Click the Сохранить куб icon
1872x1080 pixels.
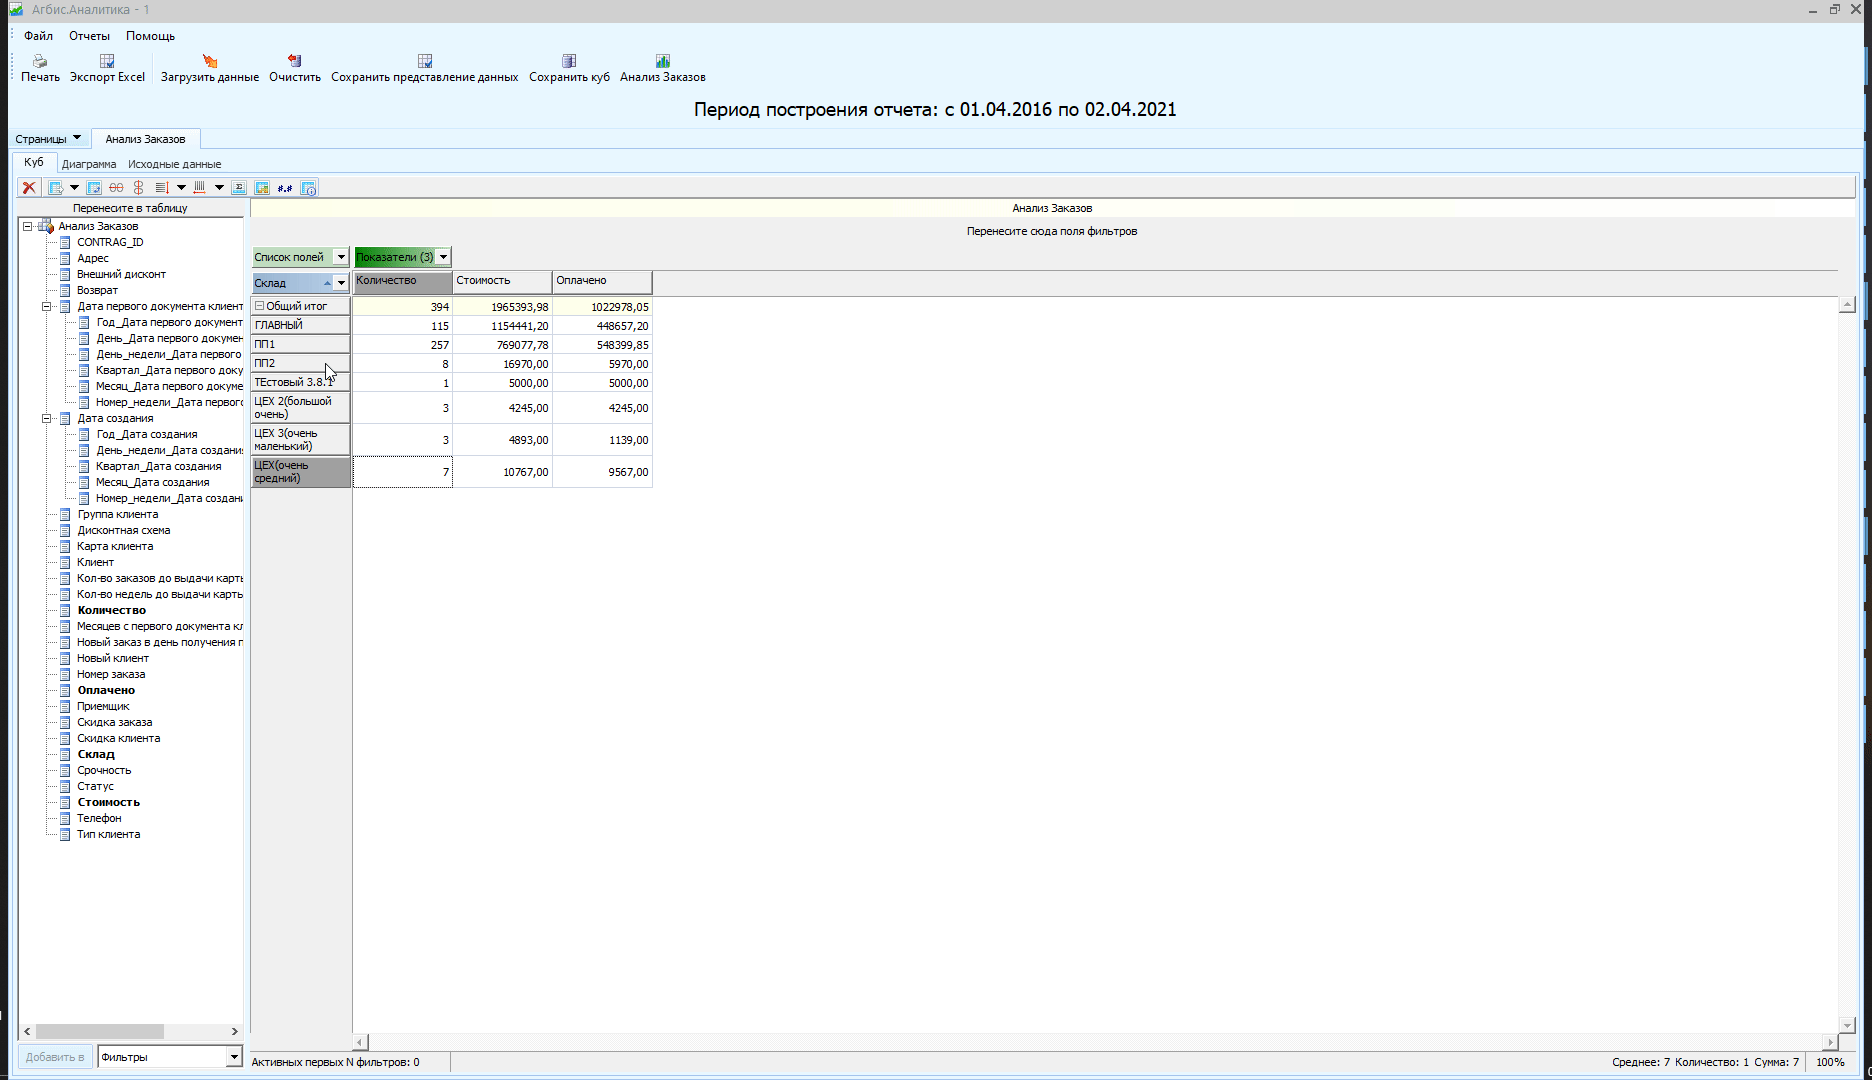(569, 61)
